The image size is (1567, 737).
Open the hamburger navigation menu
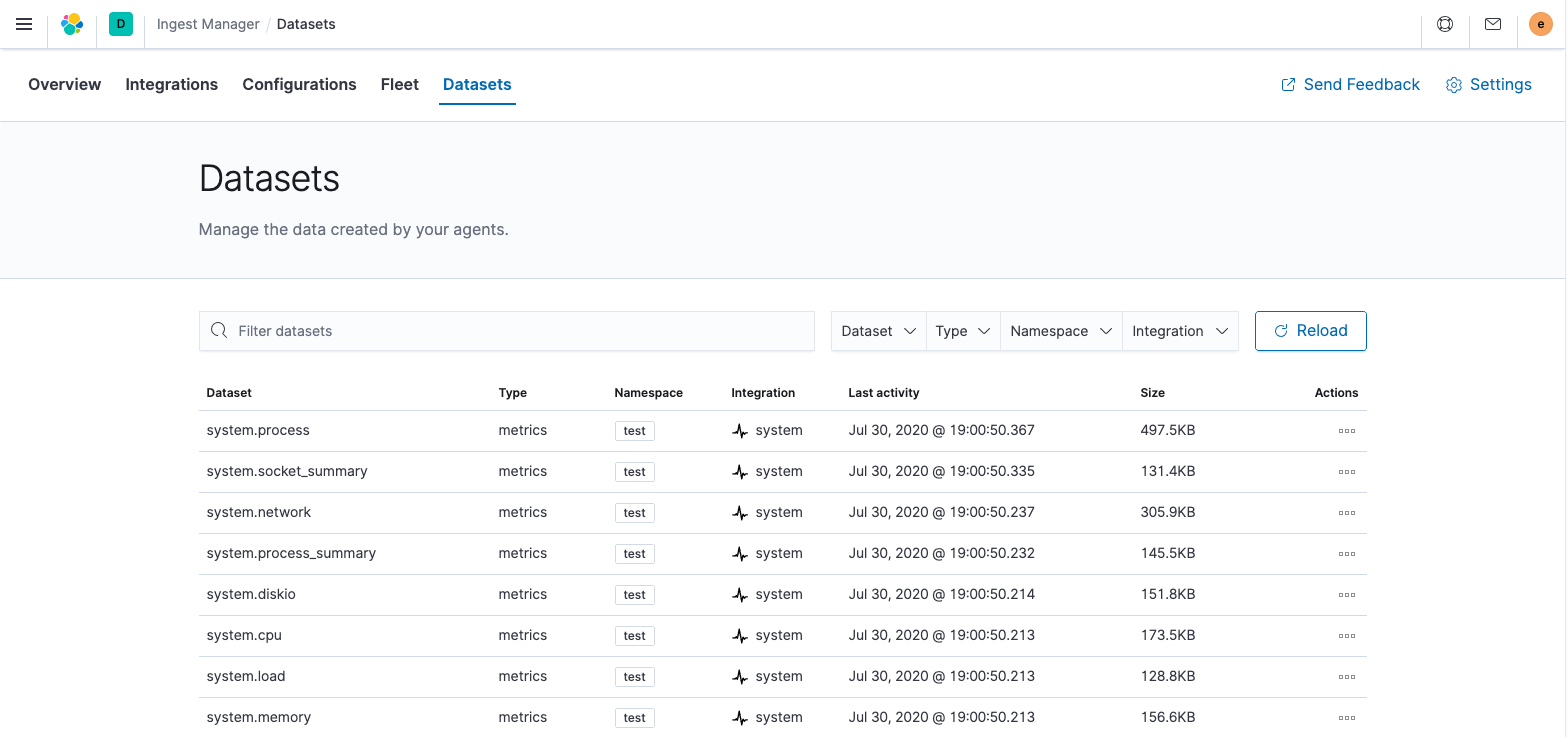(x=24, y=24)
